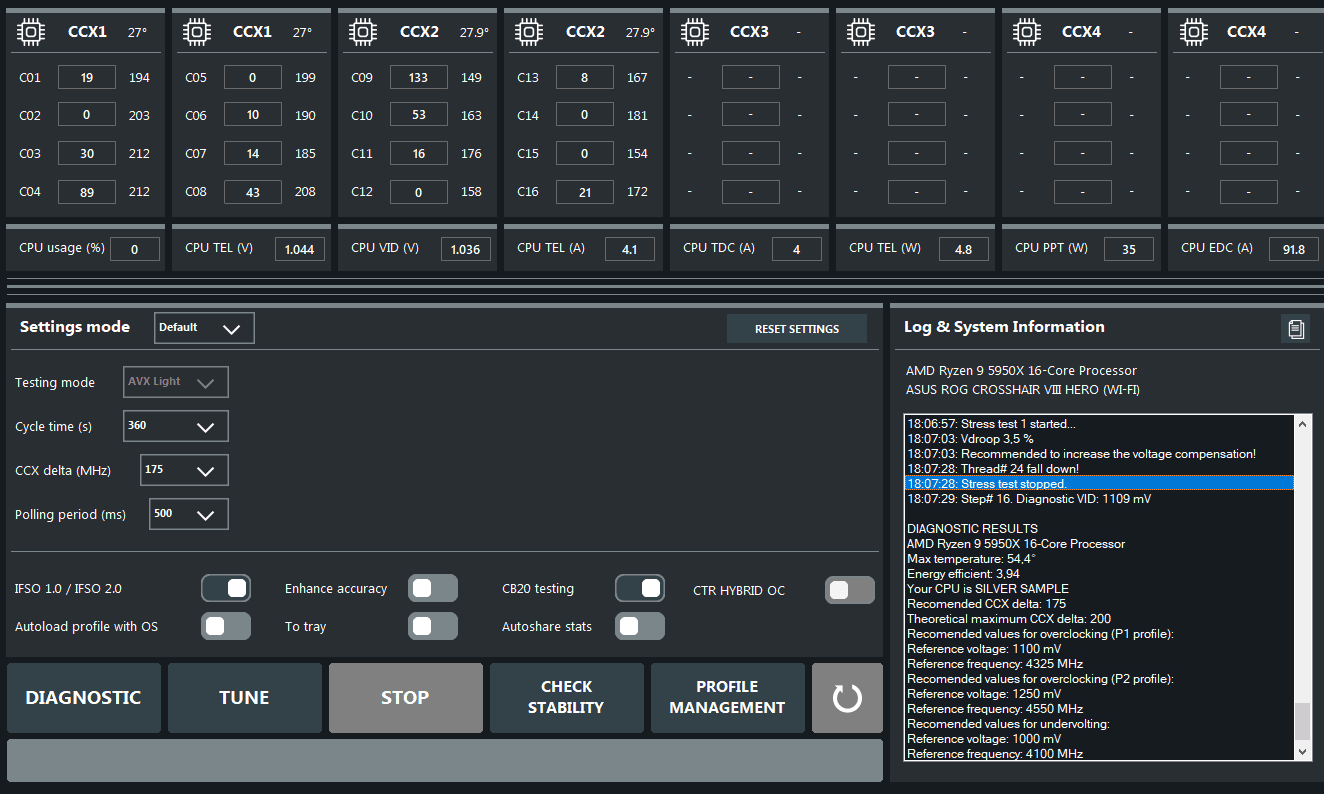The width and height of the screenshot is (1324, 794).
Task: Toggle the CB20 testing switch
Action: [640, 588]
